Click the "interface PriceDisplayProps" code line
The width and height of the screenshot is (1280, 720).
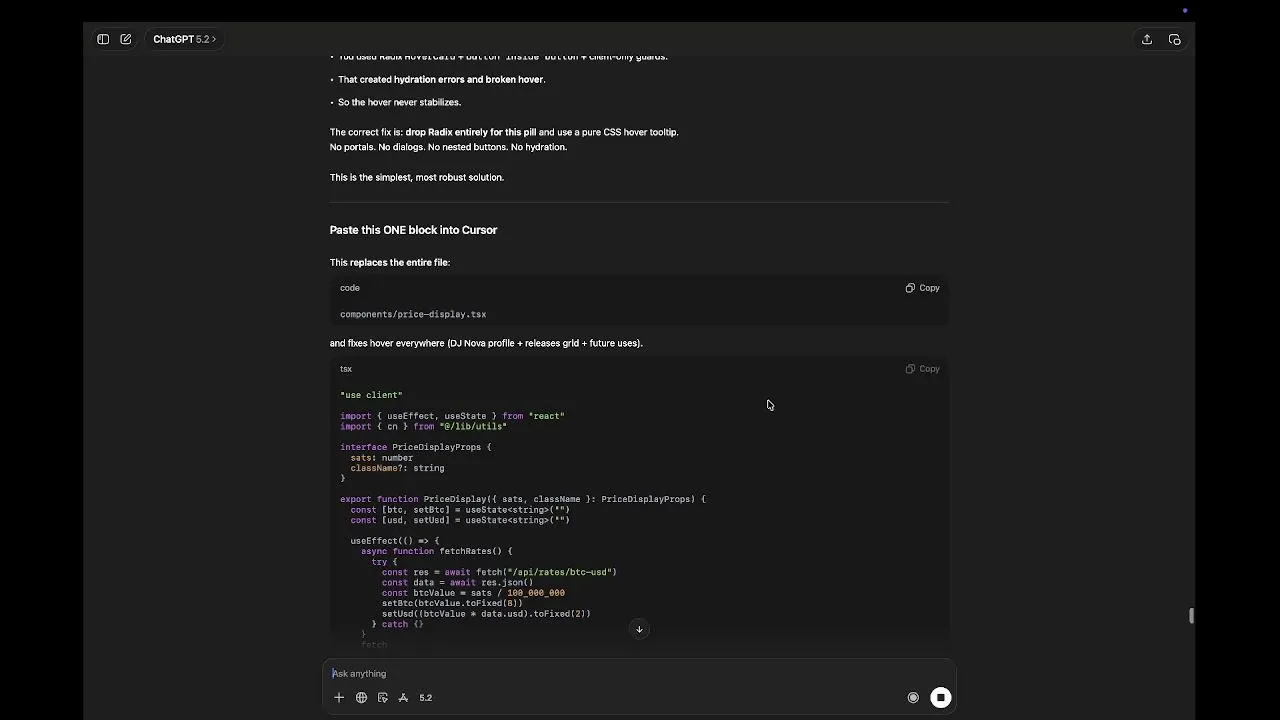pos(415,447)
